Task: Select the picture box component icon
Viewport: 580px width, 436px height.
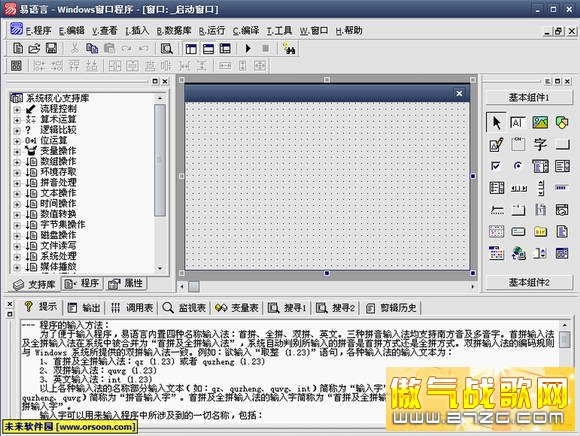Action: (540, 122)
